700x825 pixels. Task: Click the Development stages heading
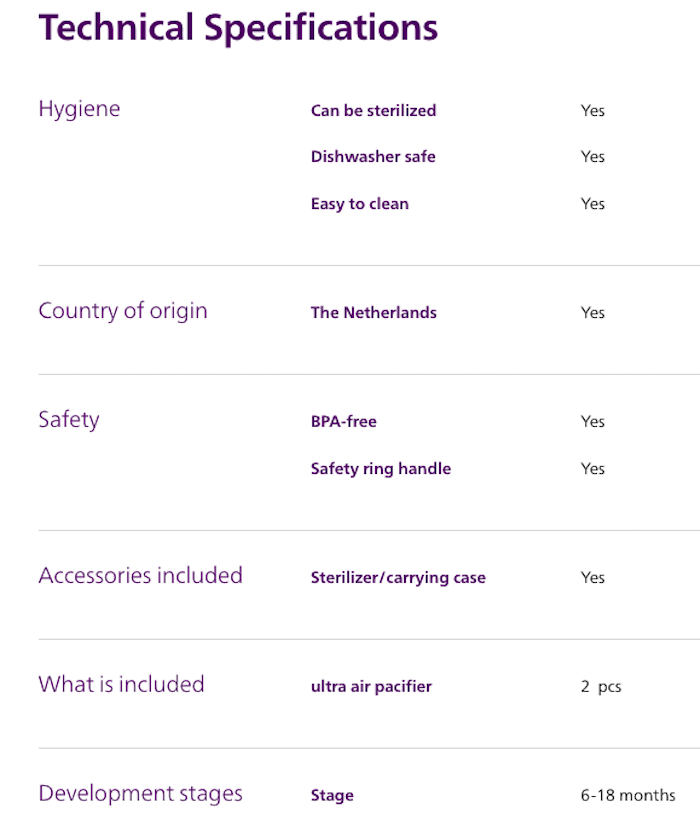(x=140, y=794)
